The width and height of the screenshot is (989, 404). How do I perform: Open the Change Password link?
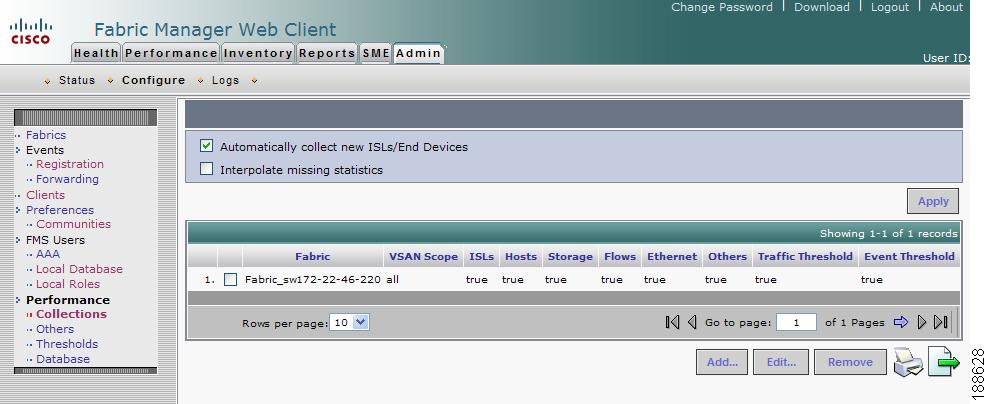(x=722, y=7)
